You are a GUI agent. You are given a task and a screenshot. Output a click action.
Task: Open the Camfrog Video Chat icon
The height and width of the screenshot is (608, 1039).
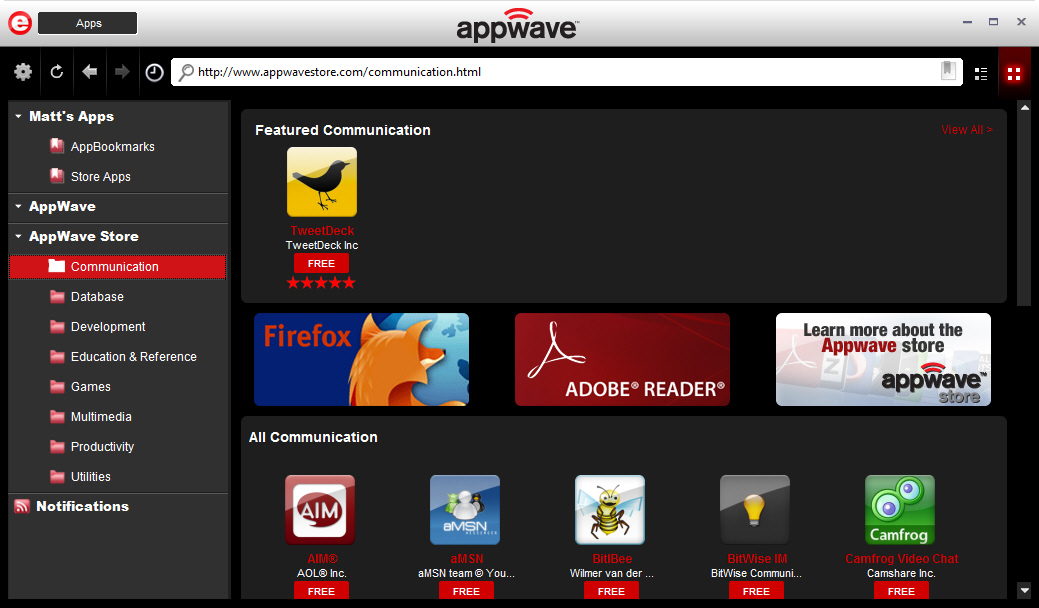pyautogui.click(x=900, y=509)
